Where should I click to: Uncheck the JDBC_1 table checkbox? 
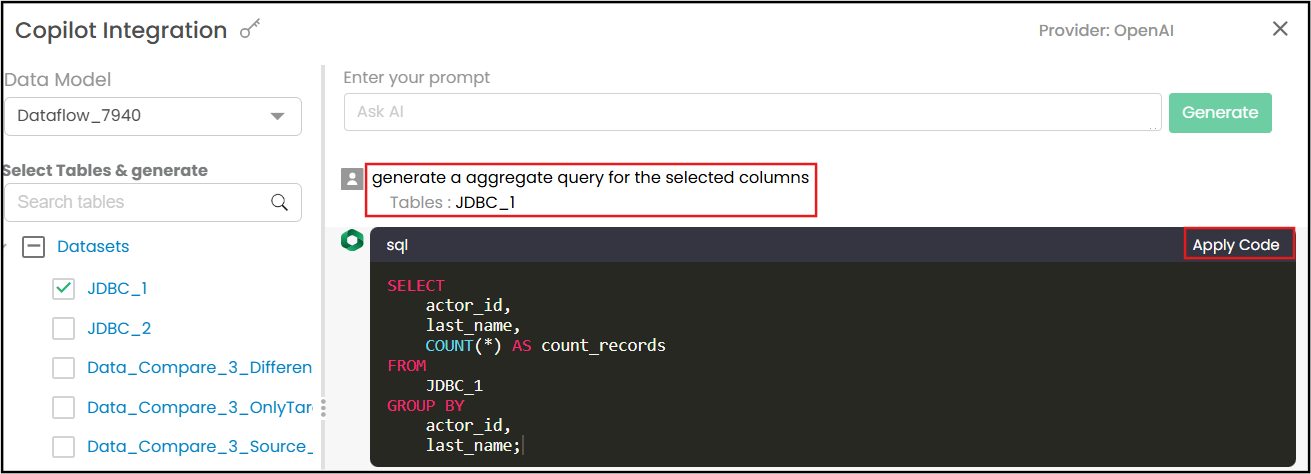64,288
